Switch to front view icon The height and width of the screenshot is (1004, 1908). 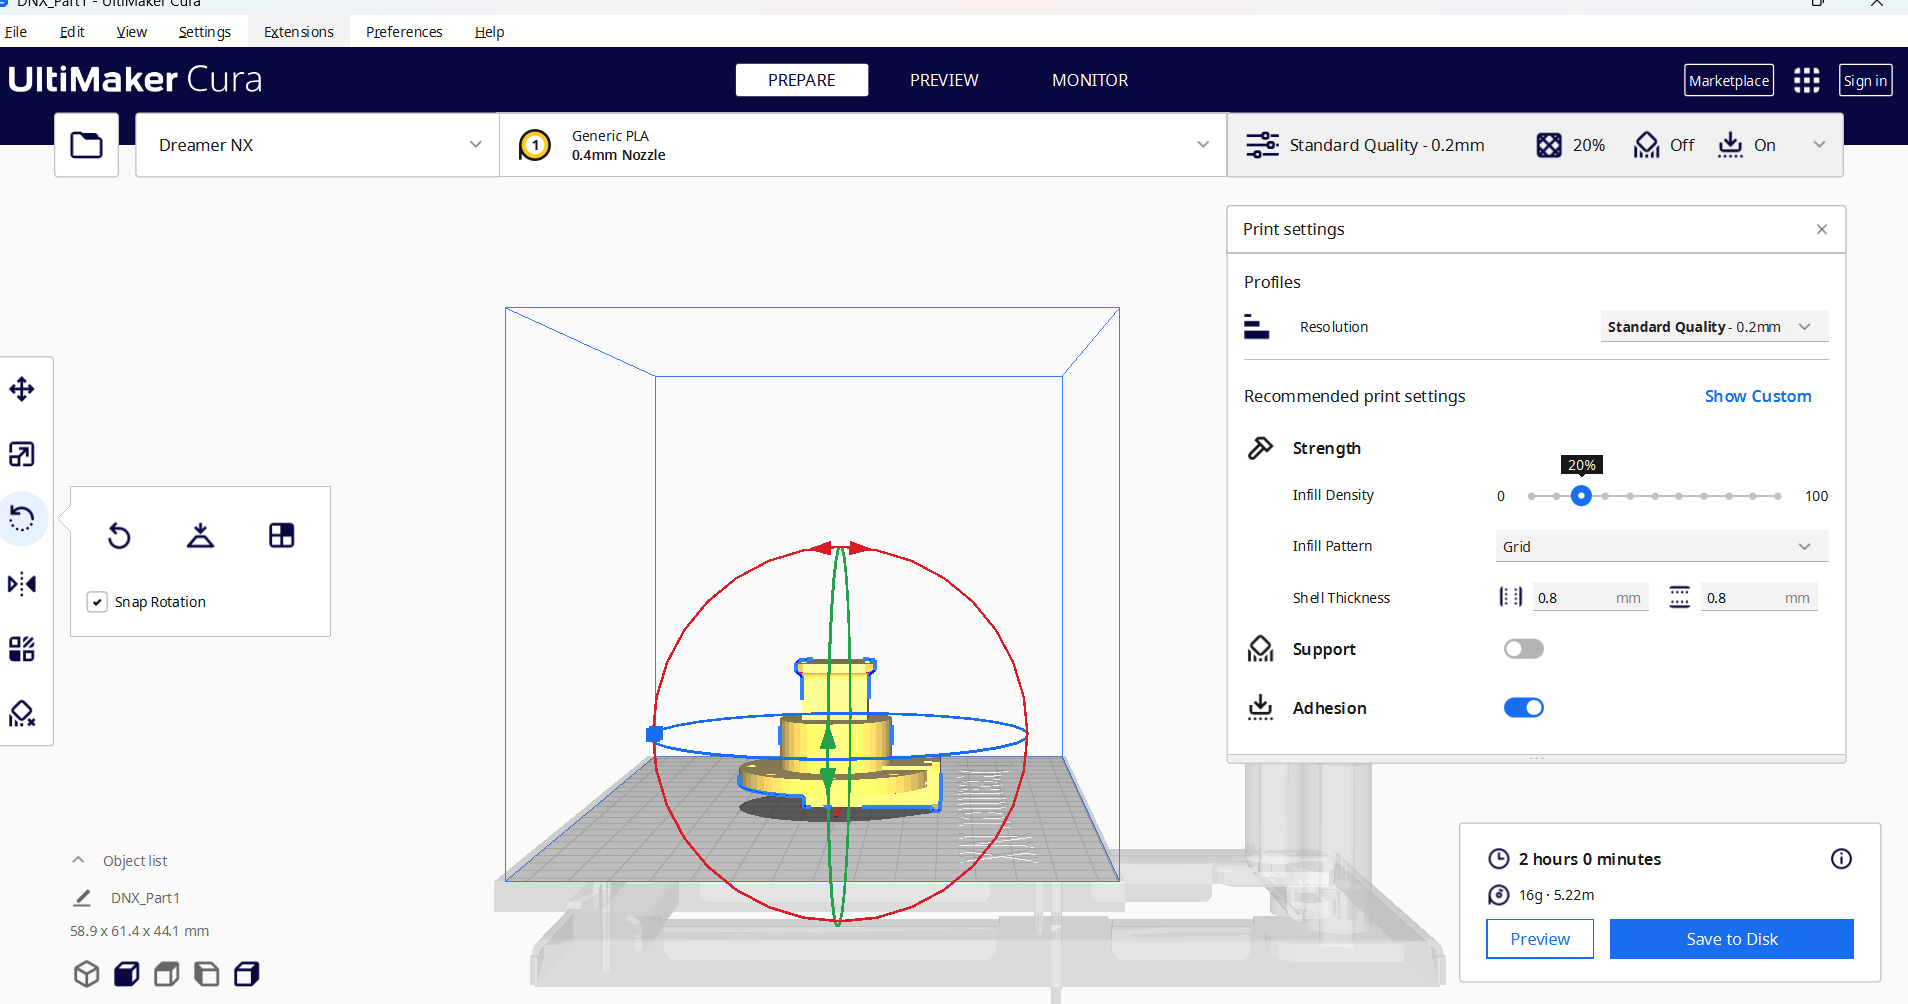127,974
